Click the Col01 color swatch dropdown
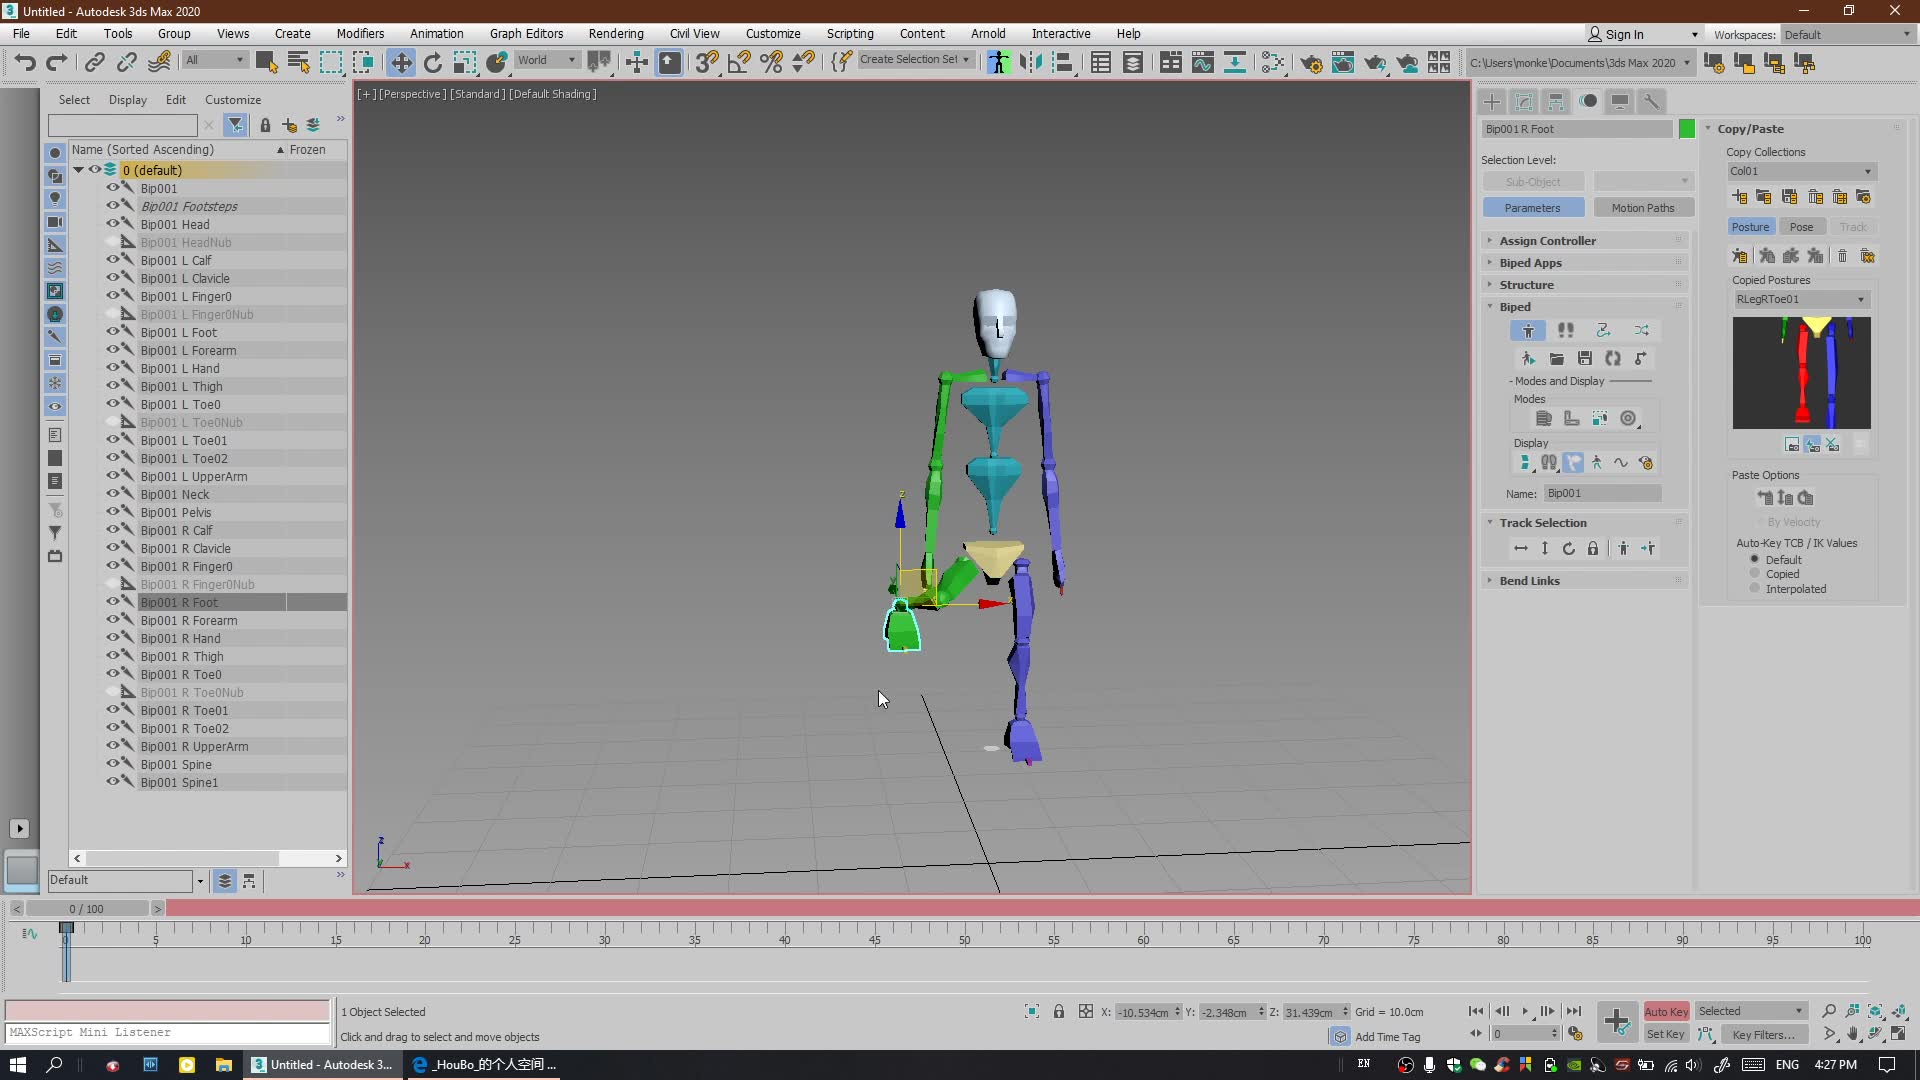The width and height of the screenshot is (1920, 1080). 1865,171
